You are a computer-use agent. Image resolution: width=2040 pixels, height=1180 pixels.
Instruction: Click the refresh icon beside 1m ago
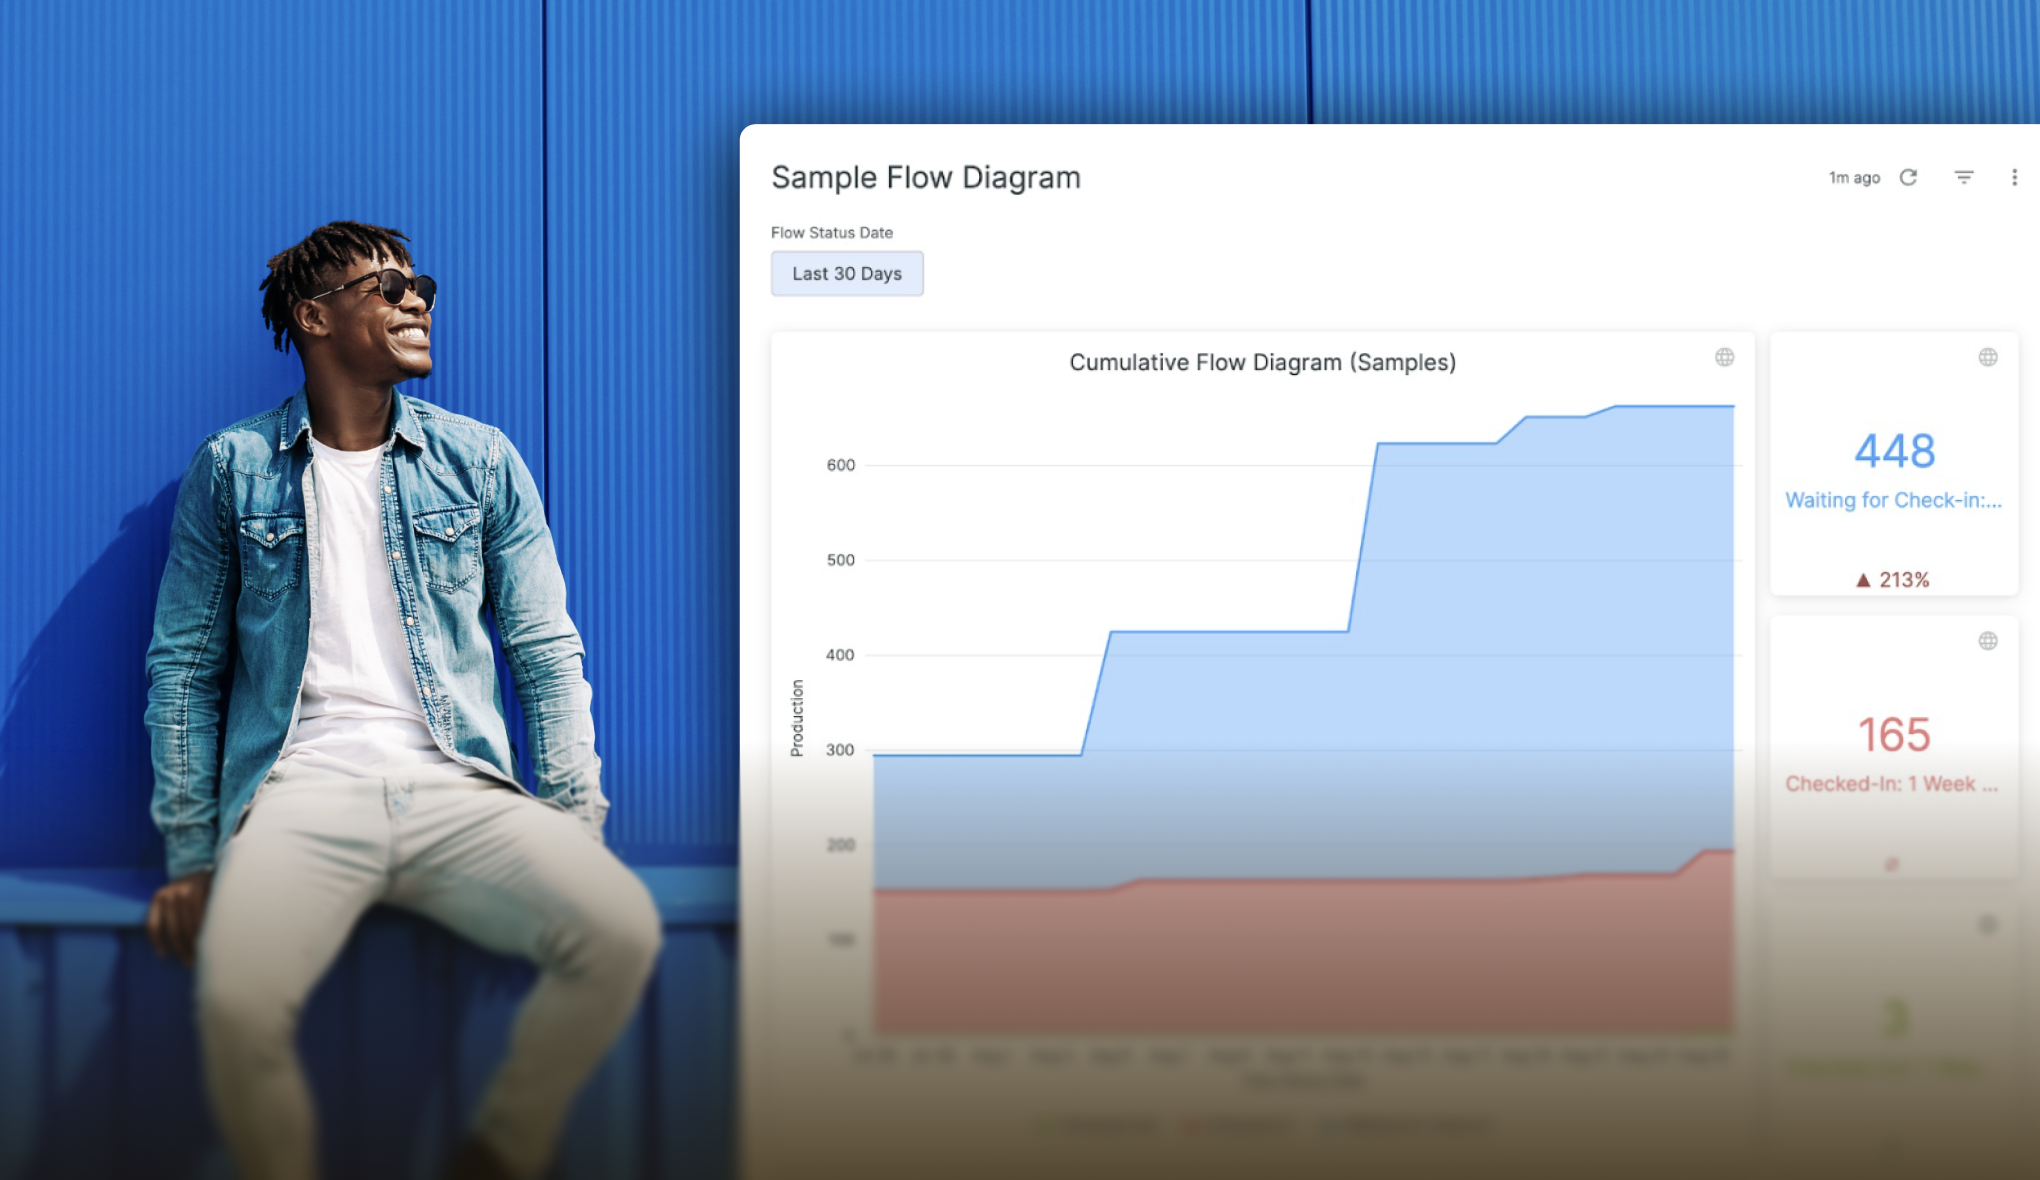point(1908,177)
